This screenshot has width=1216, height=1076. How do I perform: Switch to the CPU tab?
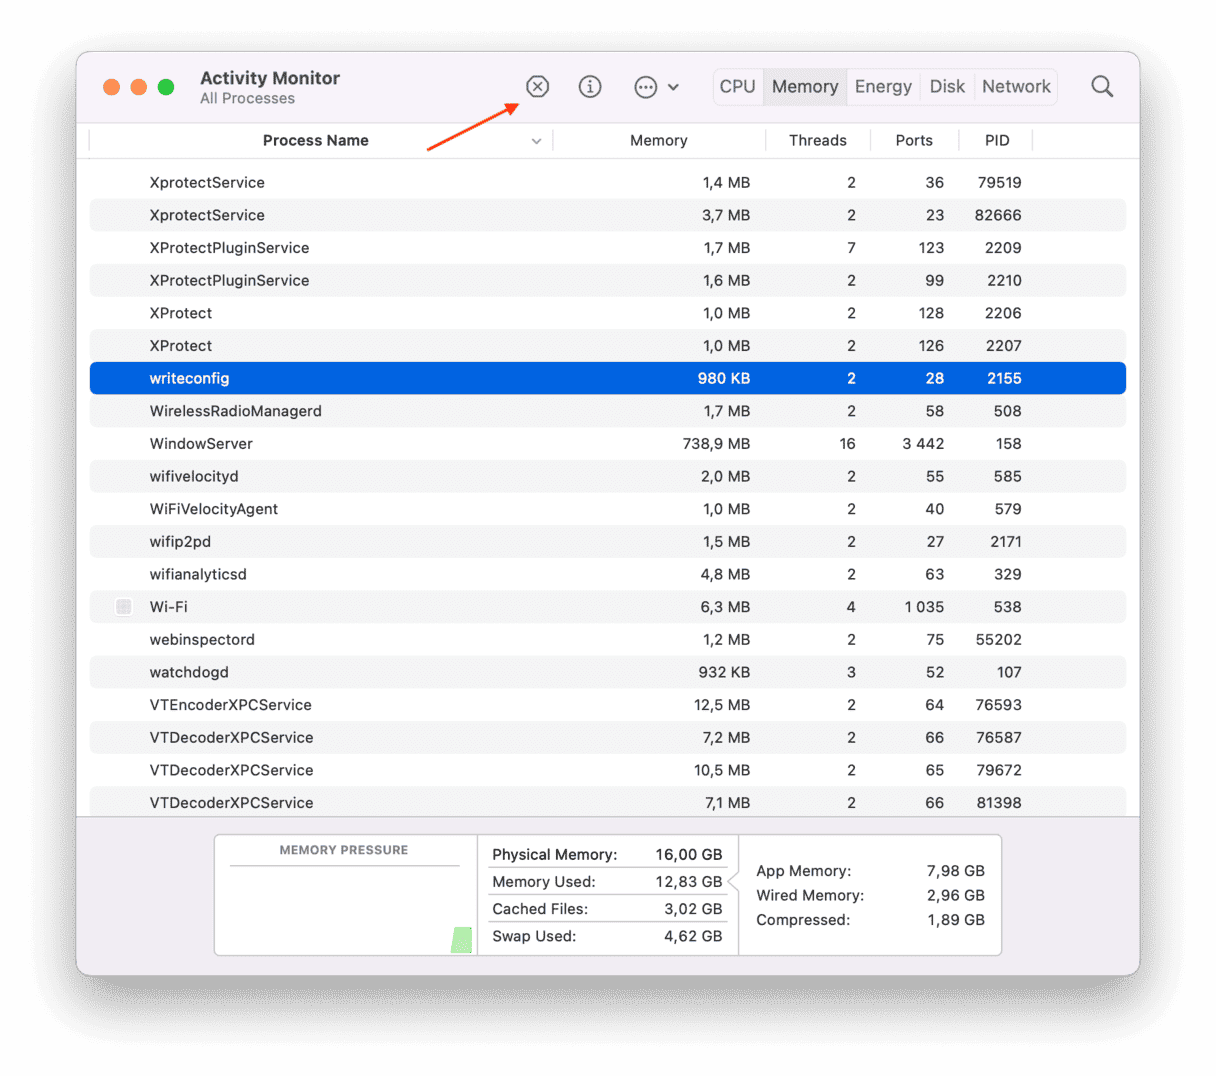click(738, 87)
